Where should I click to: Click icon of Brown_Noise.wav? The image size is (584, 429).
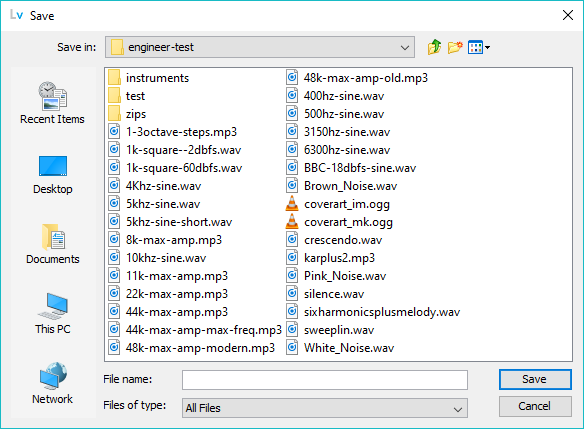292,185
